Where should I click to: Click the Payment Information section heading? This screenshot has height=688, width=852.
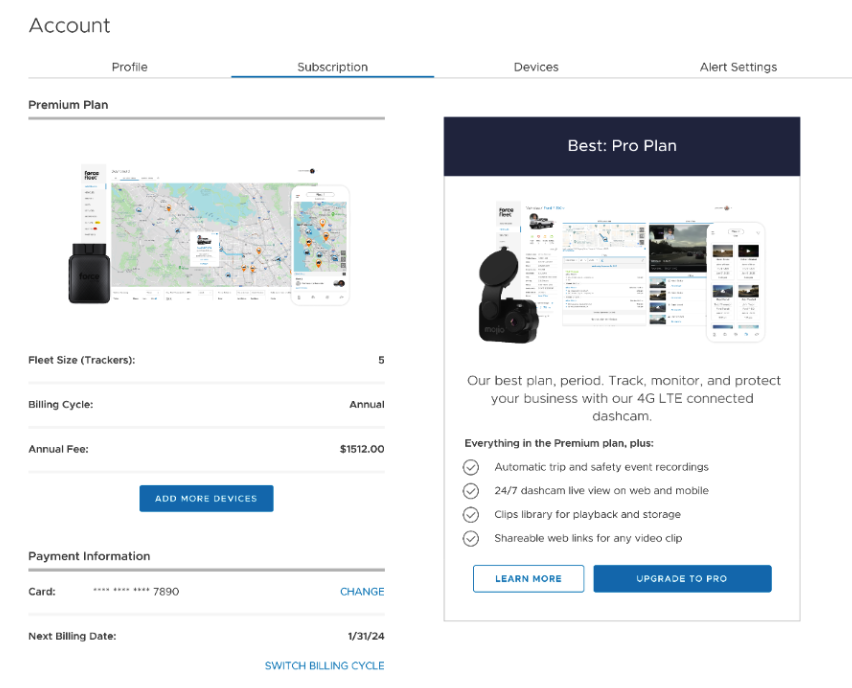coord(89,556)
